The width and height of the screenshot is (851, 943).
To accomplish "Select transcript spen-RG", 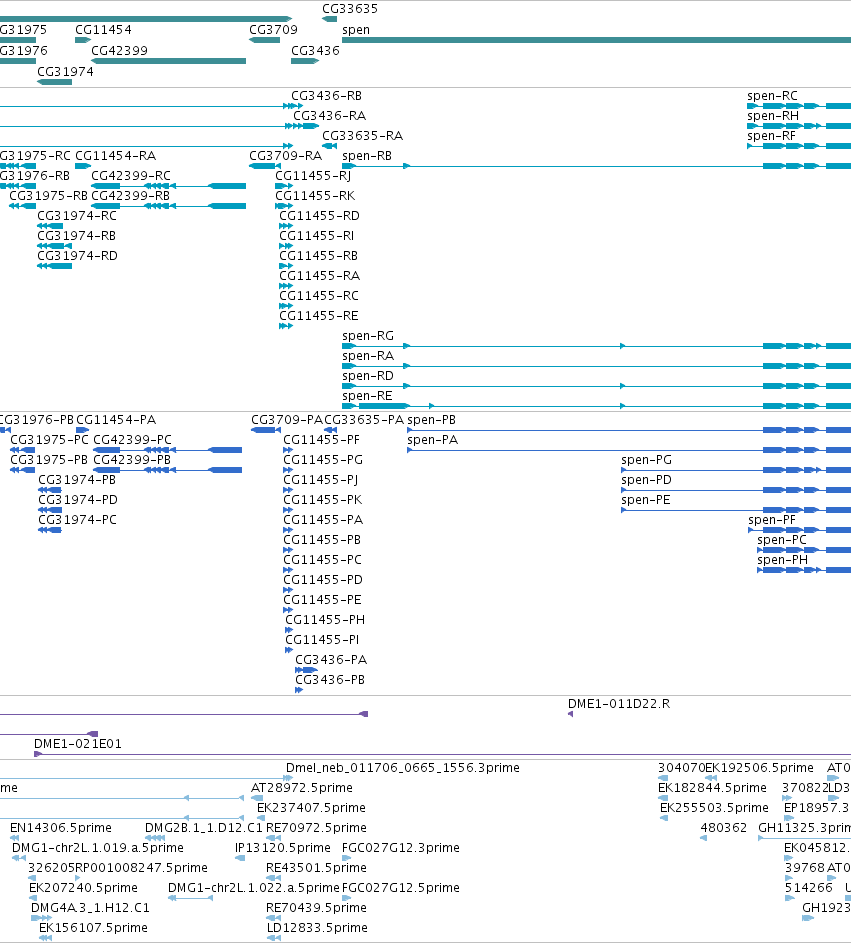I will point(368,336).
